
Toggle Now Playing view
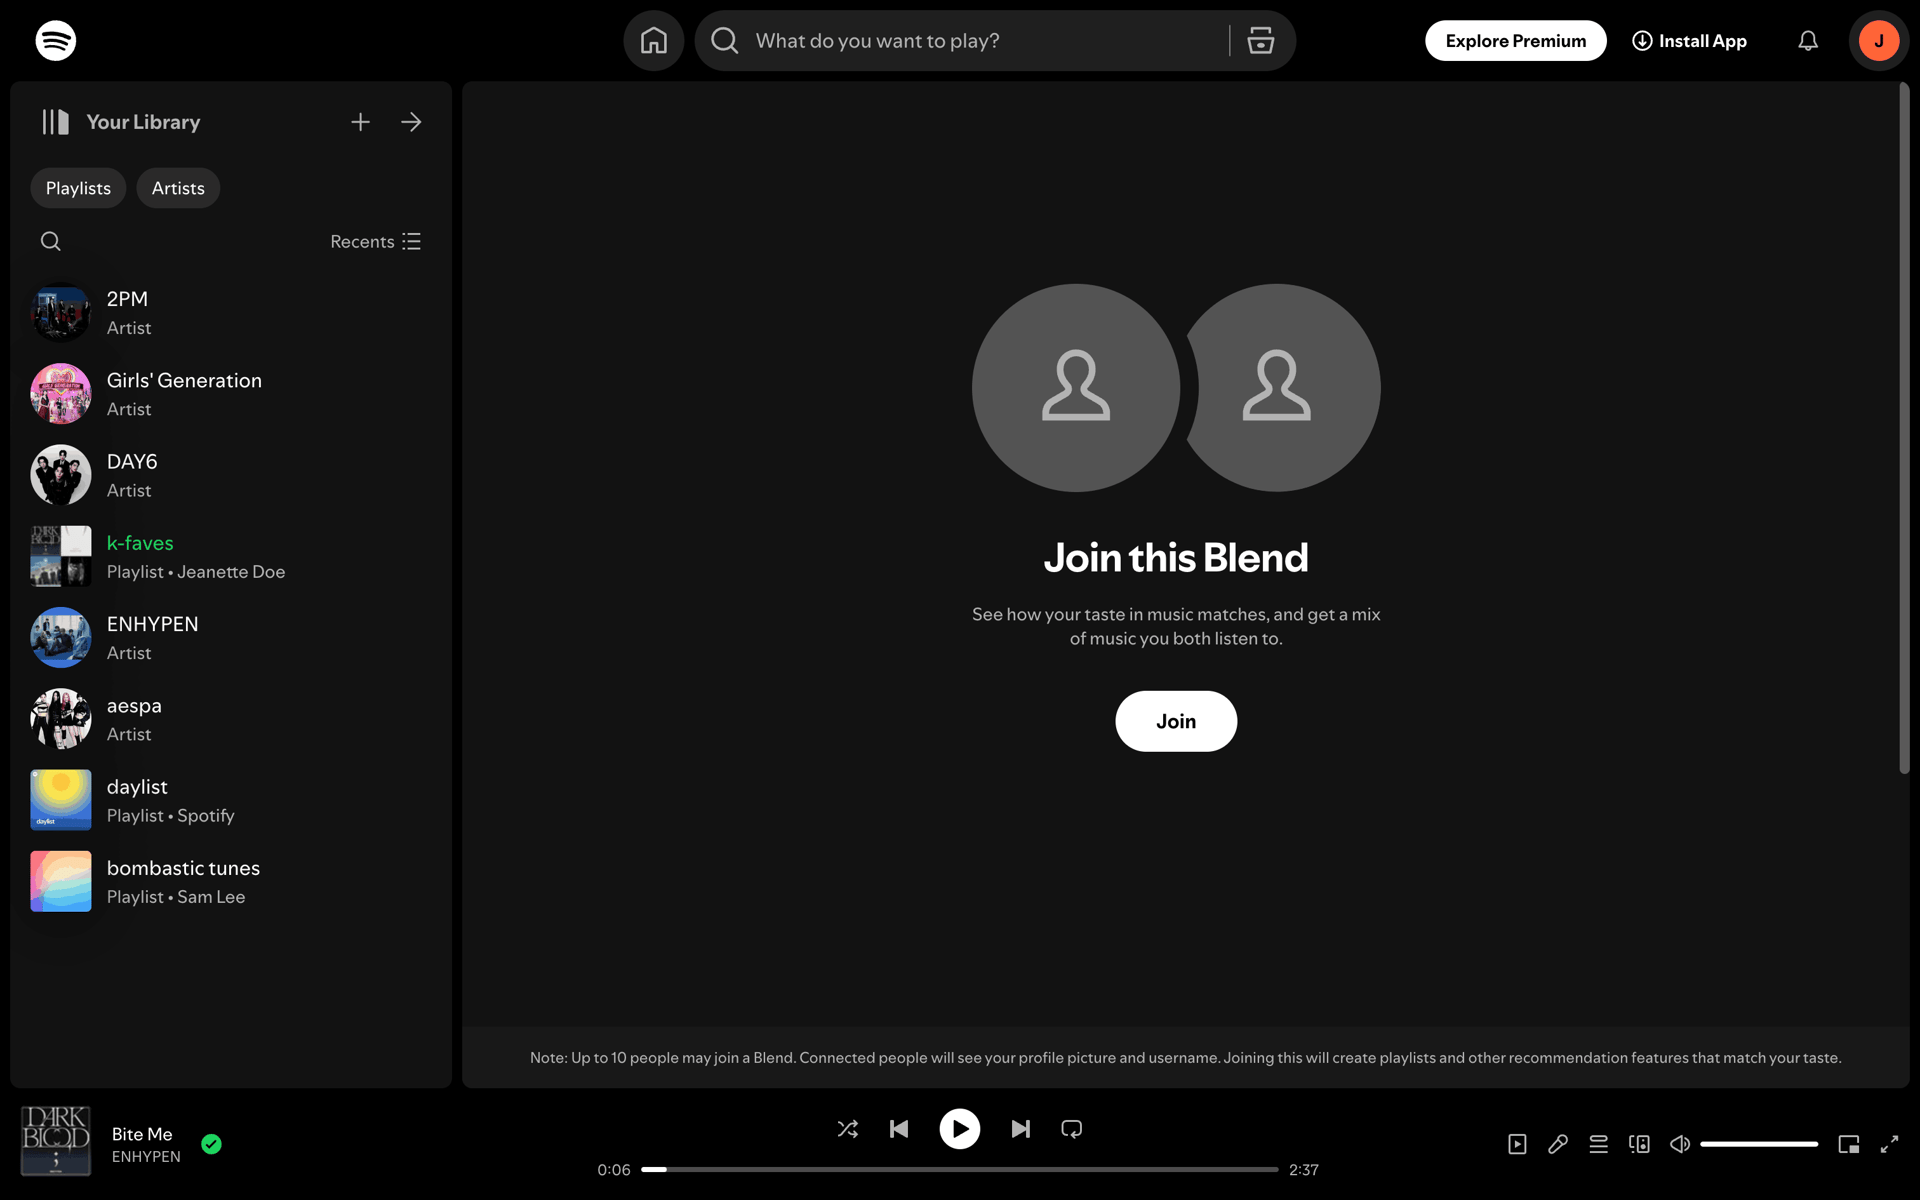click(x=1517, y=1144)
